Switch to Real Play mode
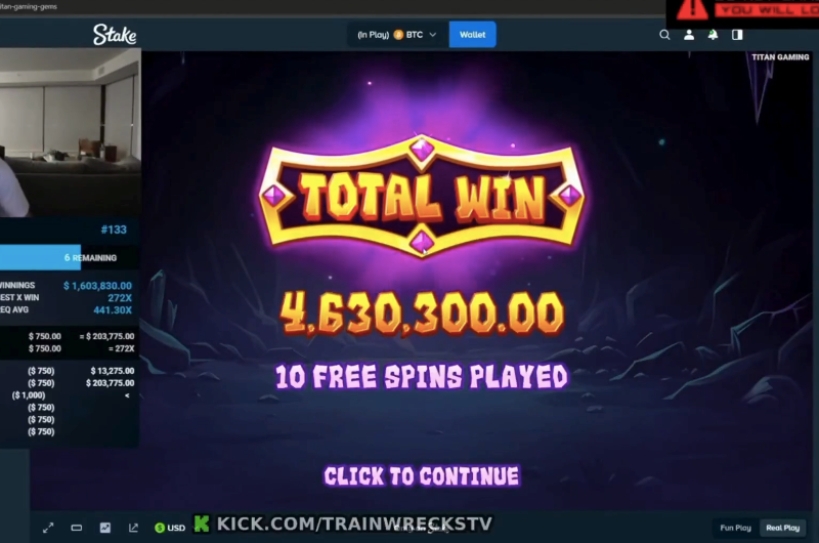Screen dimensions: 819x543 tap(782, 528)
